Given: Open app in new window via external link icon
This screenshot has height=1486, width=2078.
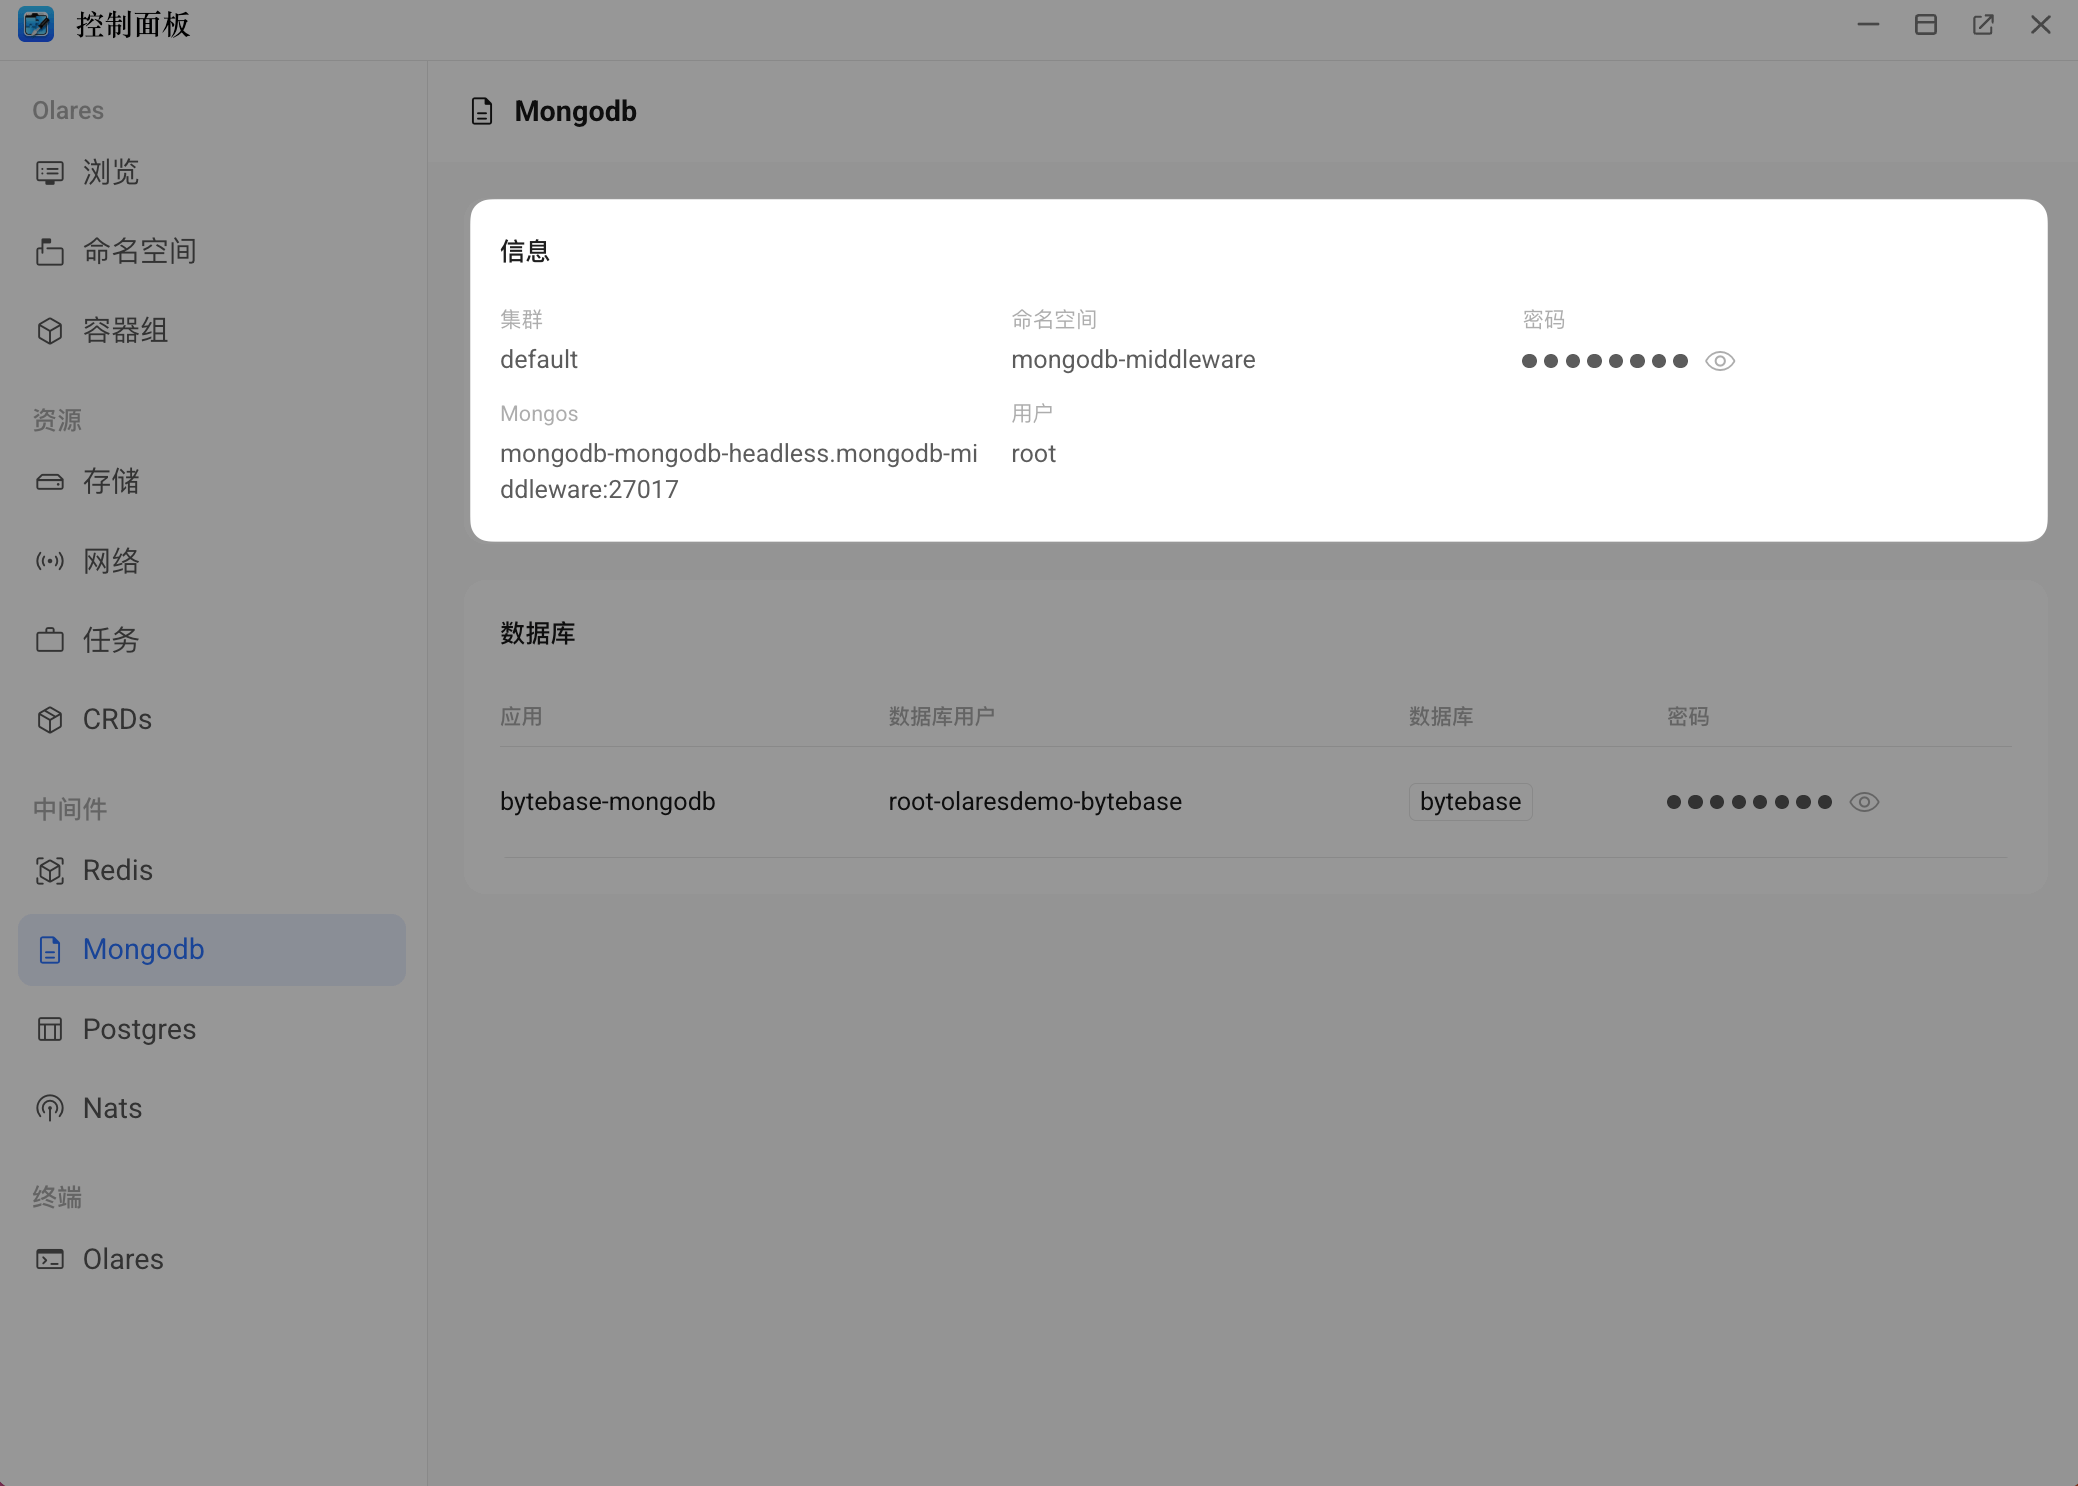Looking at the screenshot, I should (1983, 24).
